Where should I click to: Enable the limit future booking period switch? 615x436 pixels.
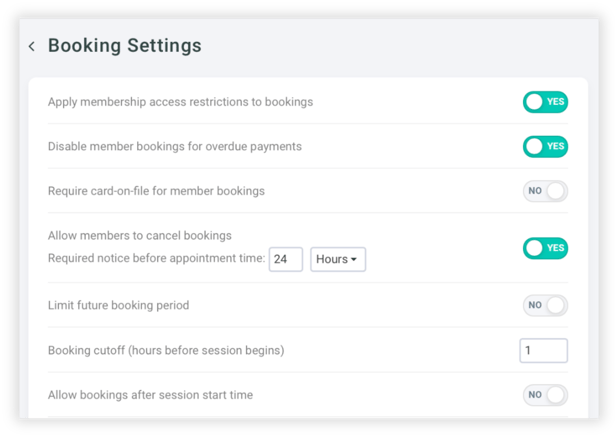coord(545,305)
